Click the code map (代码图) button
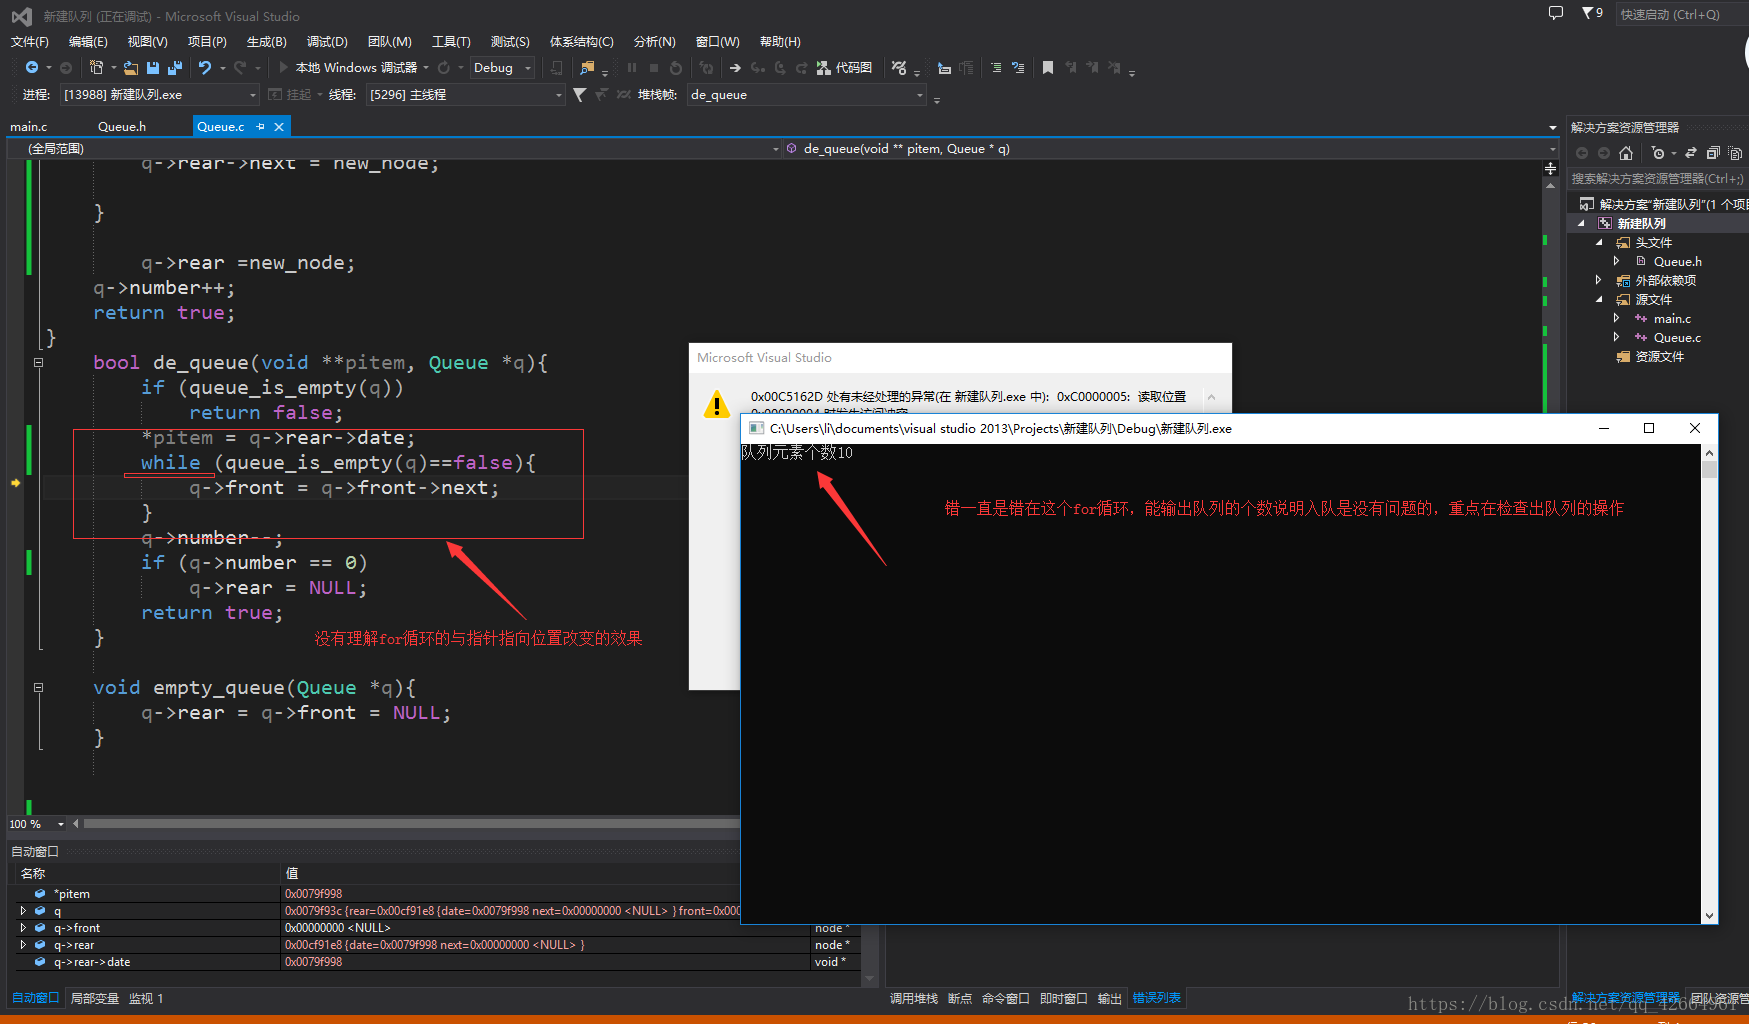Image resolution: width=1749 pixels, height=1024 pixels. pyautogui.click(x=844, y=67)
